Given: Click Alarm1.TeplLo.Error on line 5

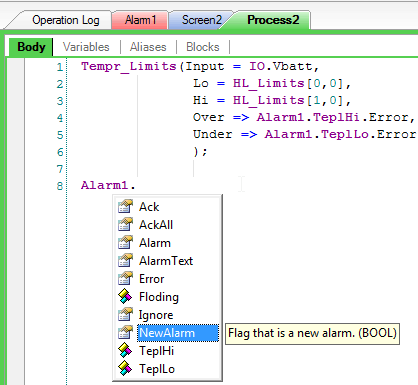Looking at the screenshot, I should [340, 134].
